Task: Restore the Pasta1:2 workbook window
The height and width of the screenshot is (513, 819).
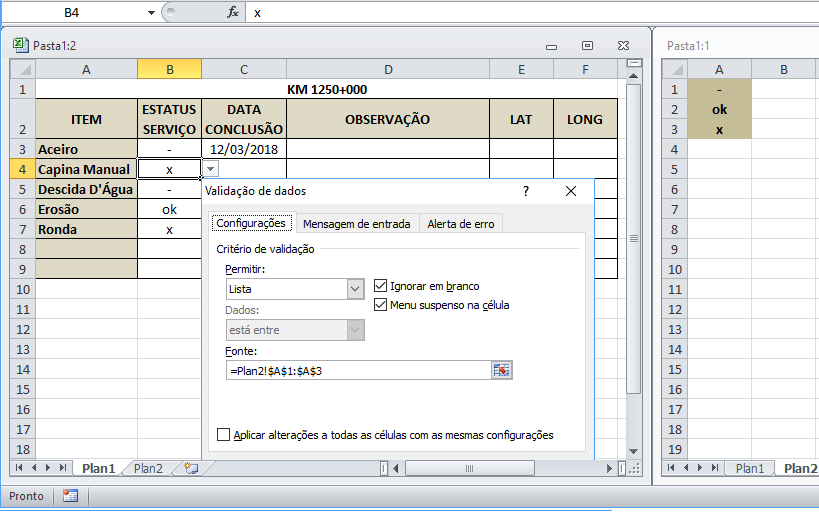Action: point(587,45)
